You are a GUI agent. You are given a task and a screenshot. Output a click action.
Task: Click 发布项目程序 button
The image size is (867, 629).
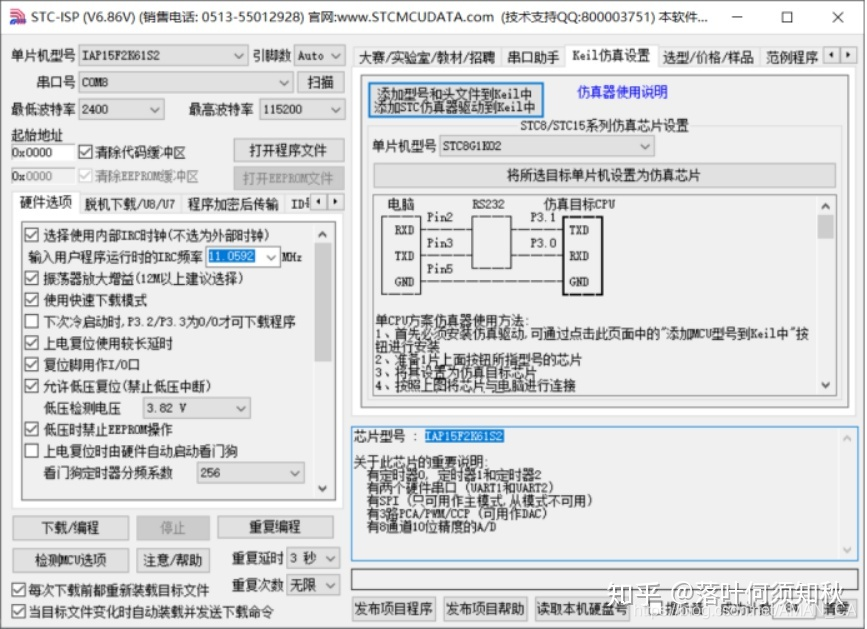(x=394, y=609)
